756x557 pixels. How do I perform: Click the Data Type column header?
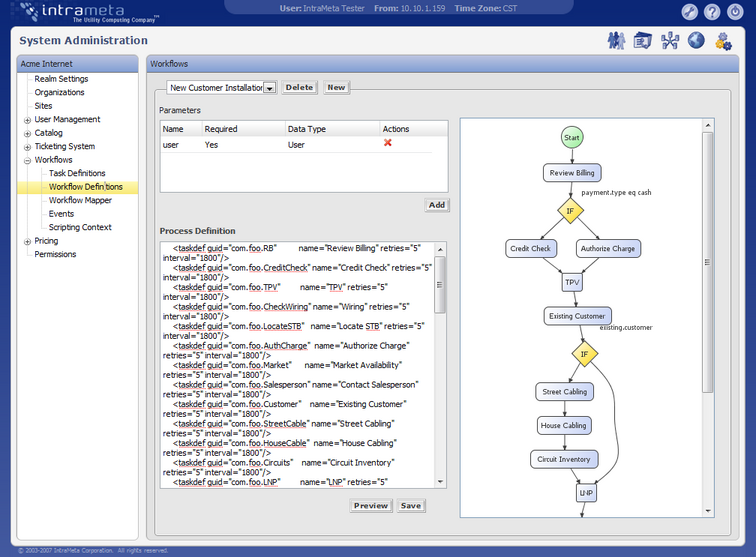click(332, 129)
